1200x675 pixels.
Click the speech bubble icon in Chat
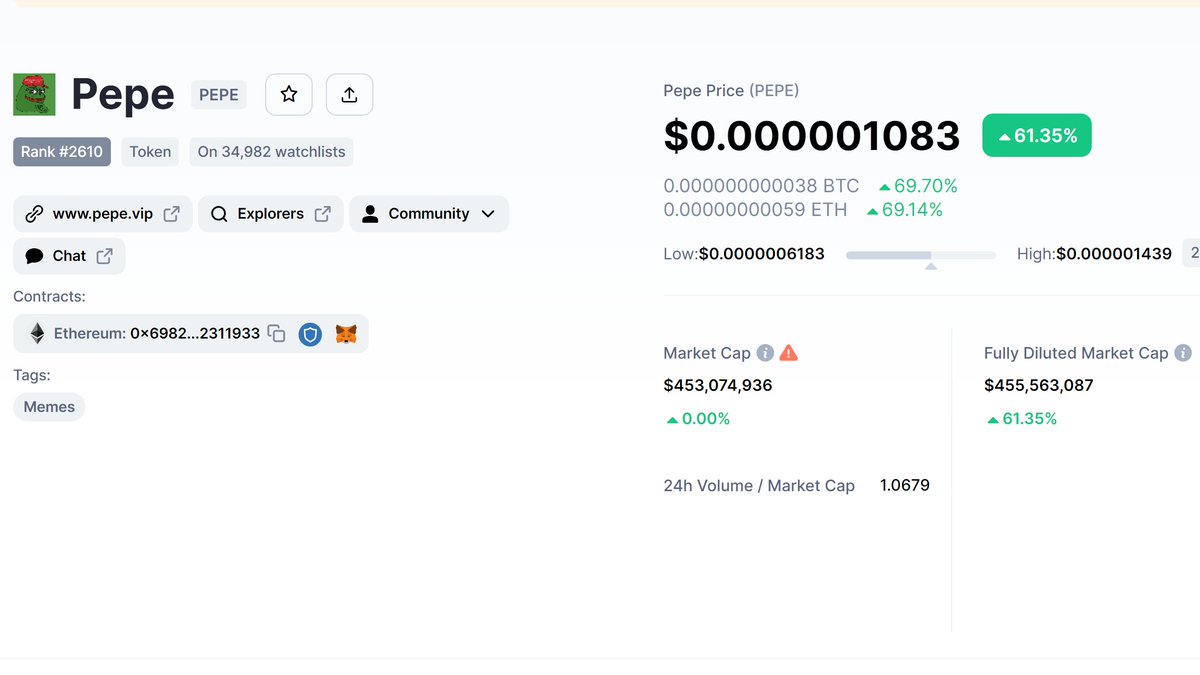34,256
